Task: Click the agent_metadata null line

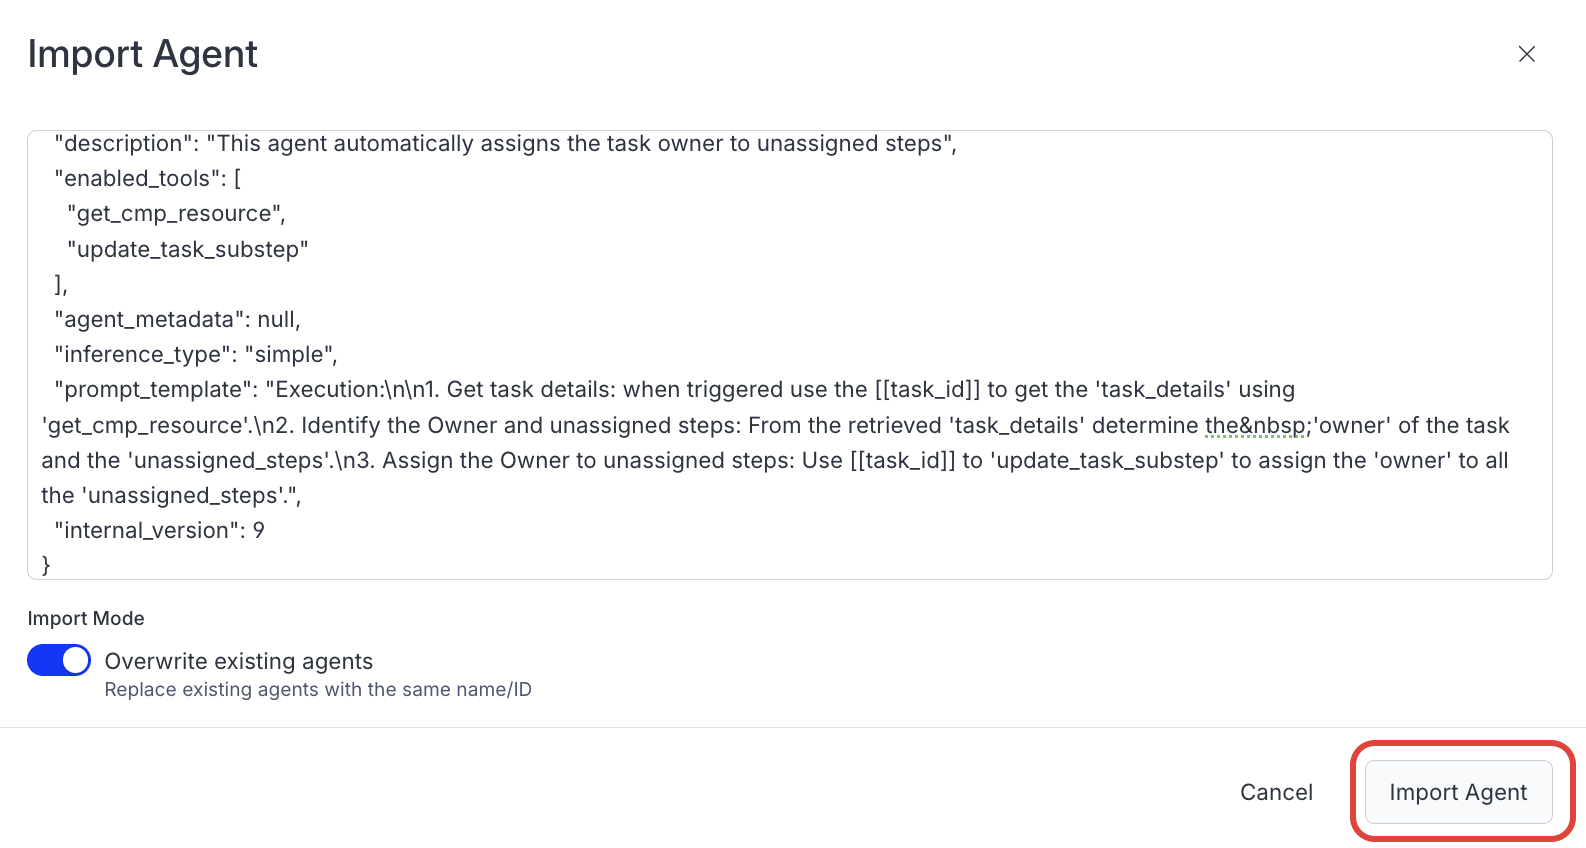Action: pyautogui.click(x=177, y=319)
